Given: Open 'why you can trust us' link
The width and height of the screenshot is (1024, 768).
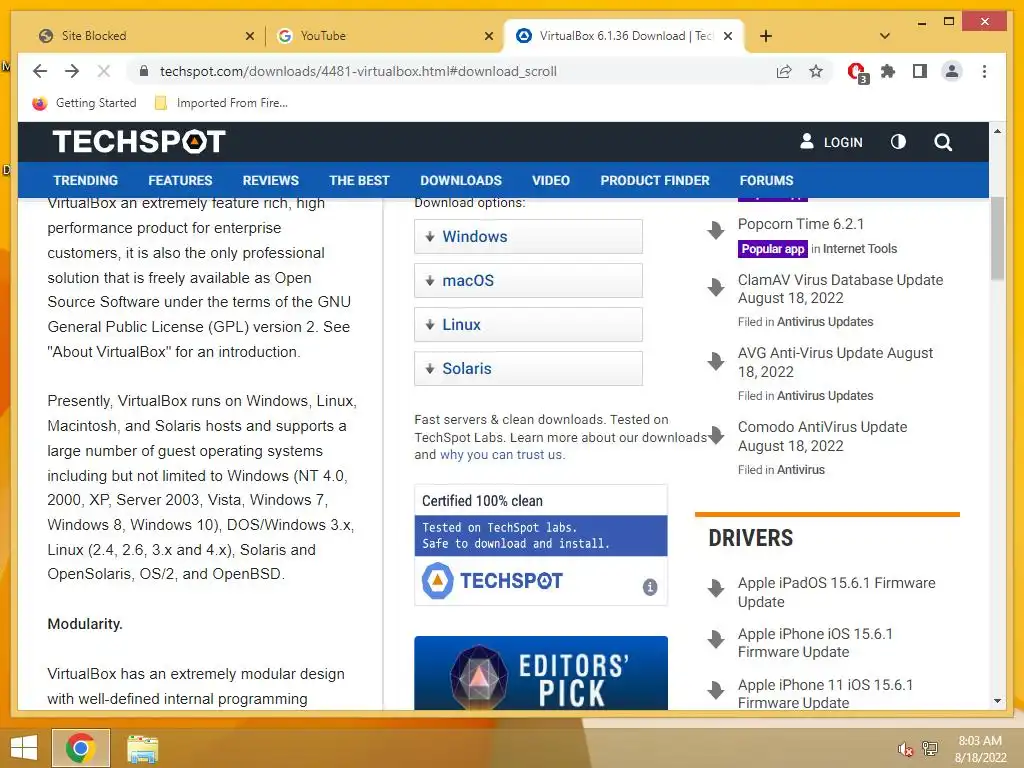Looking at the screenshot, I should click(501, 455).
